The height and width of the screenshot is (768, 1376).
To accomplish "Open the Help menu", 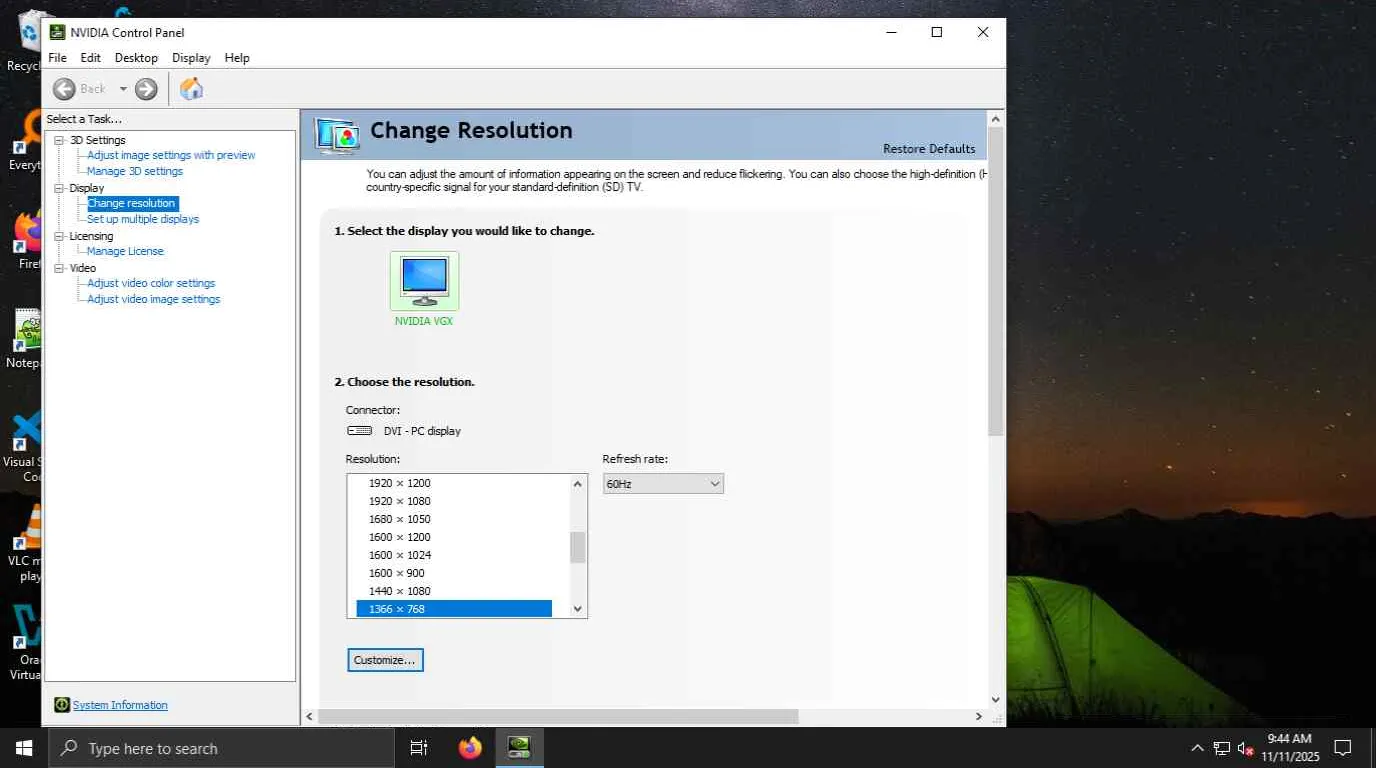I will coord(237,58).
